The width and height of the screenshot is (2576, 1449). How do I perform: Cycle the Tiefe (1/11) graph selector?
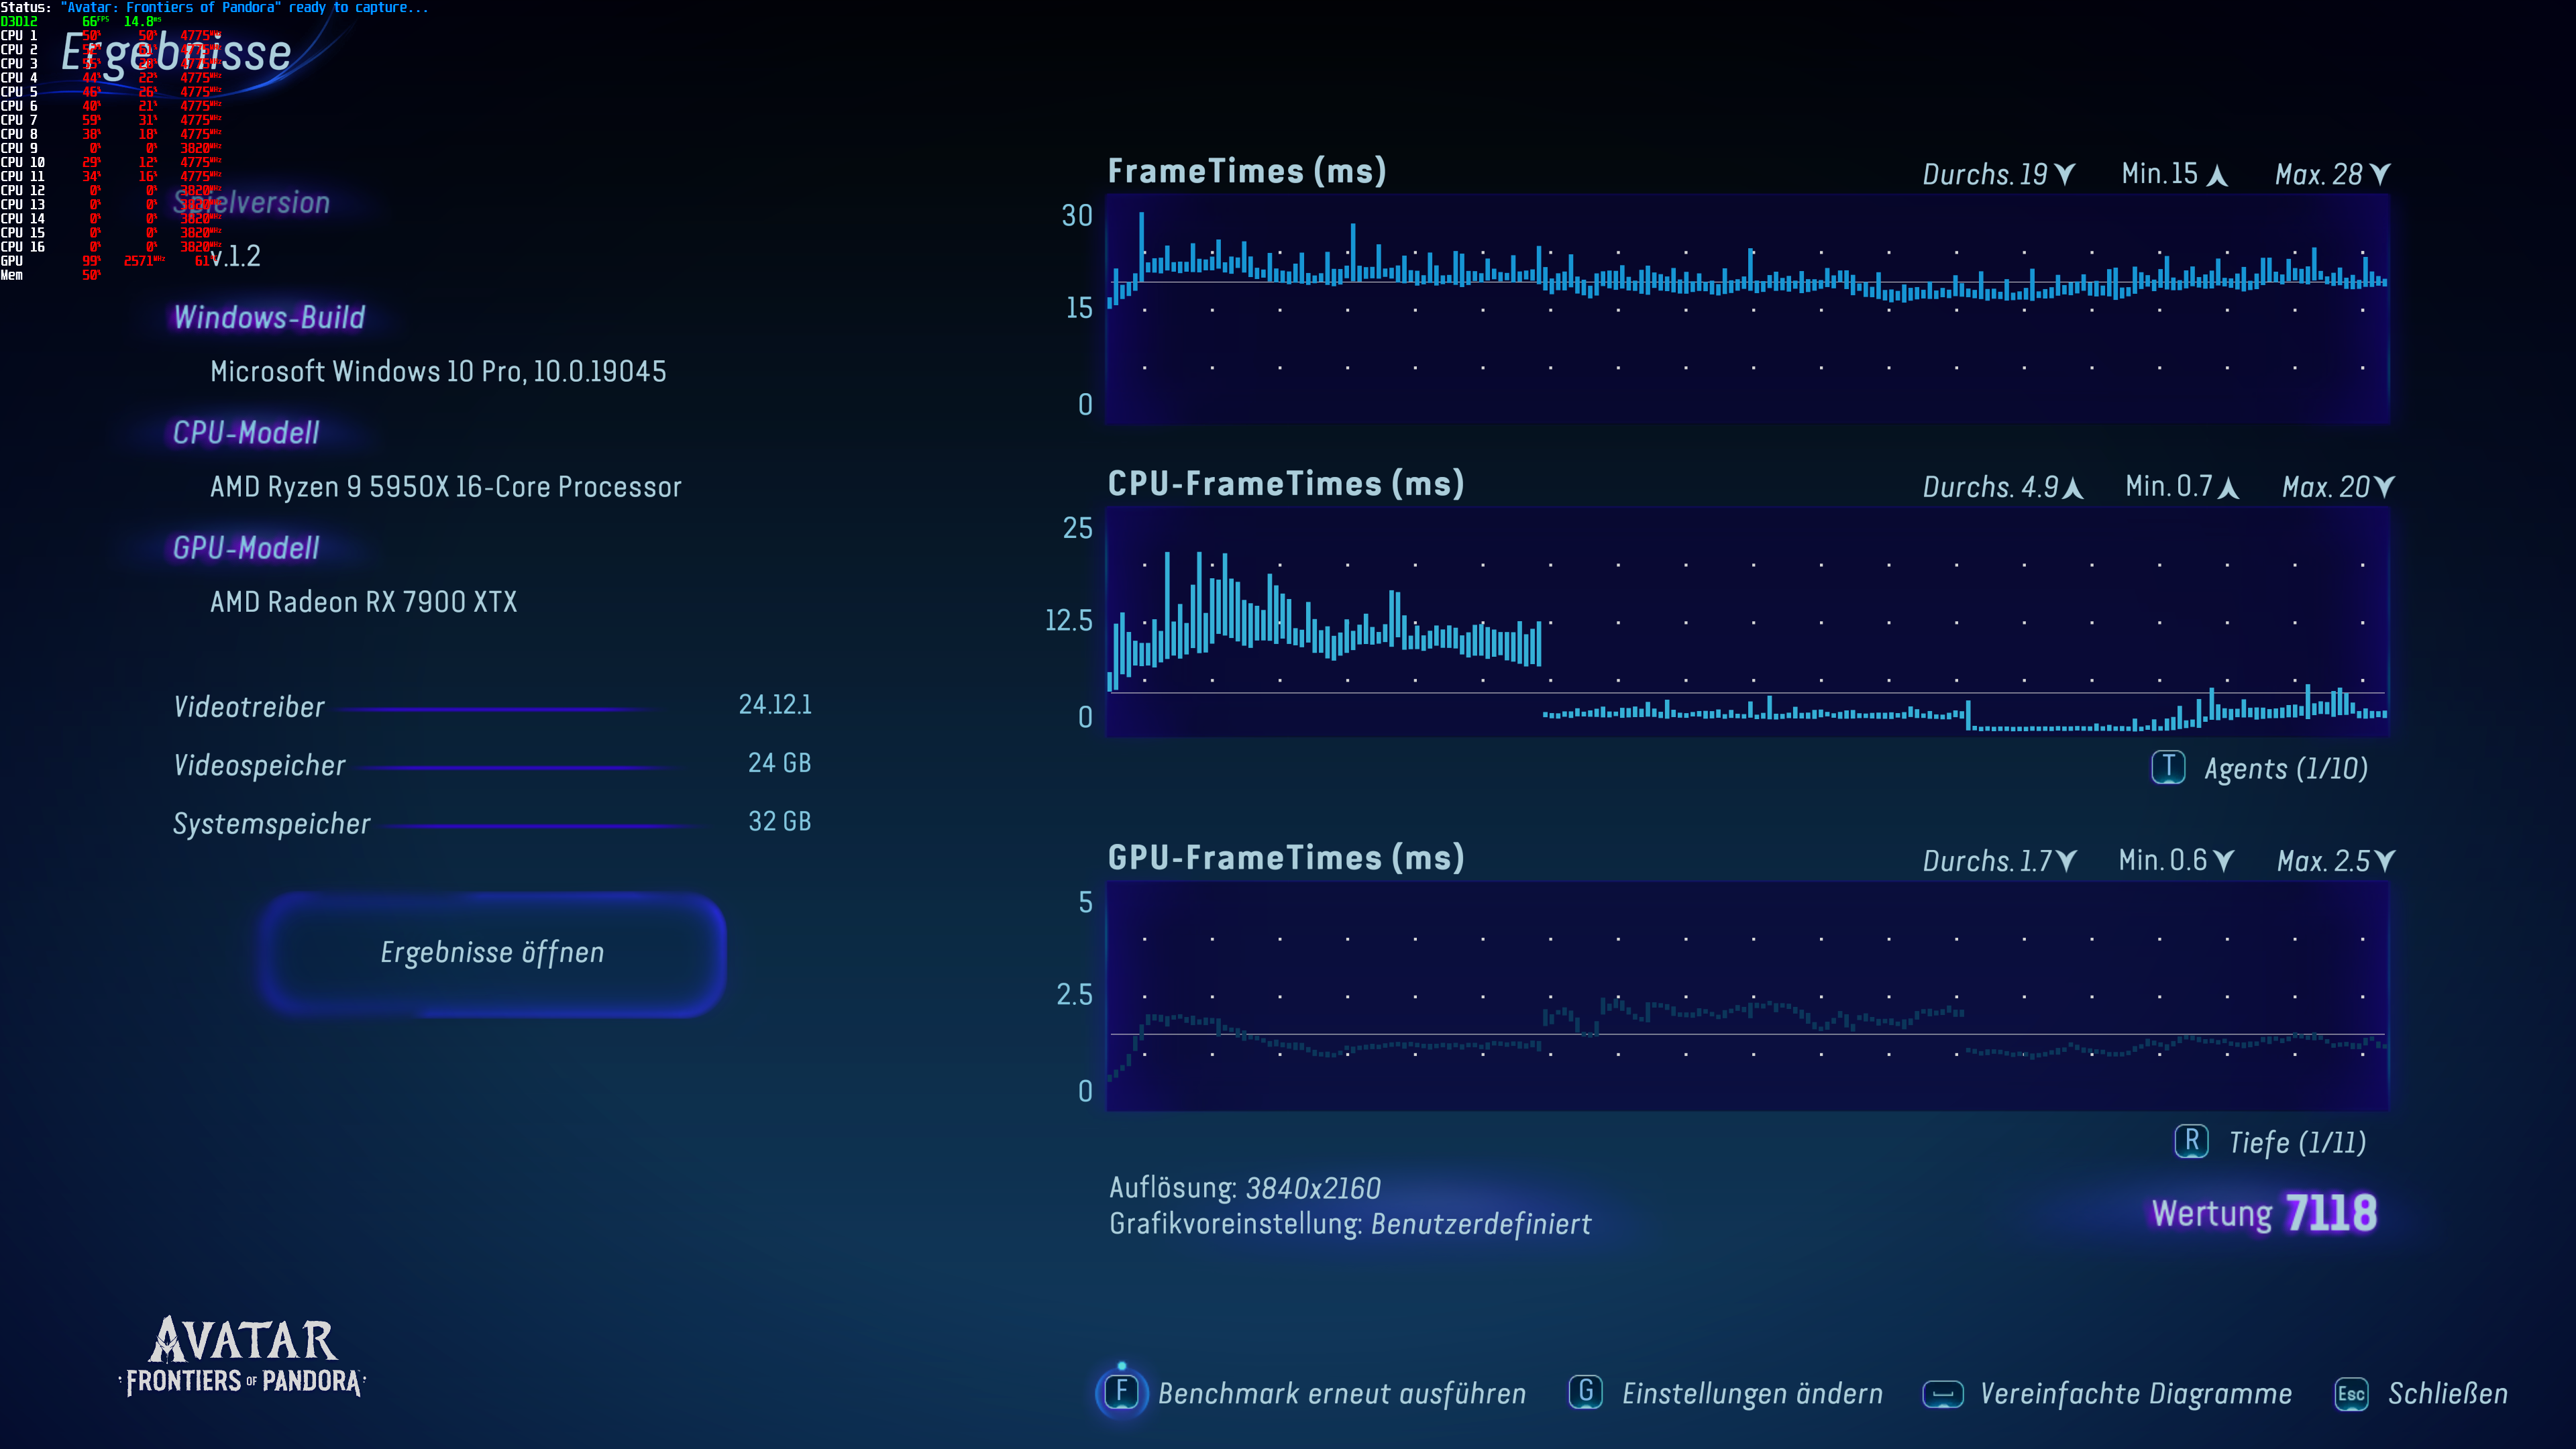(2297, 1143)
